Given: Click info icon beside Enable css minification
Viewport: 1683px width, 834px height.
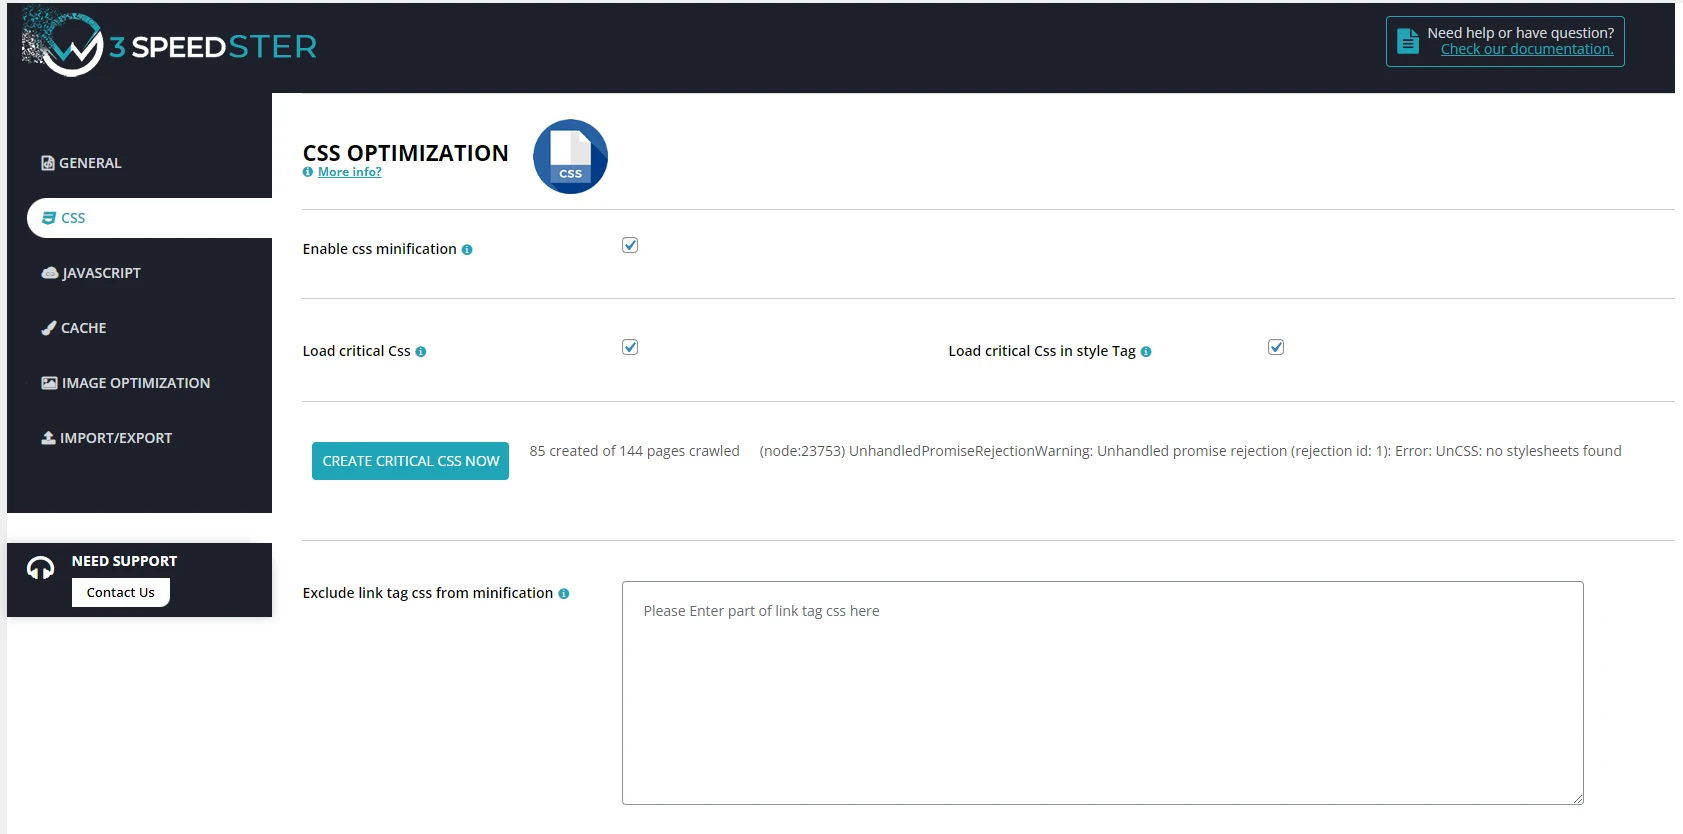Looking at the screenshot, I should pos(467,250).
